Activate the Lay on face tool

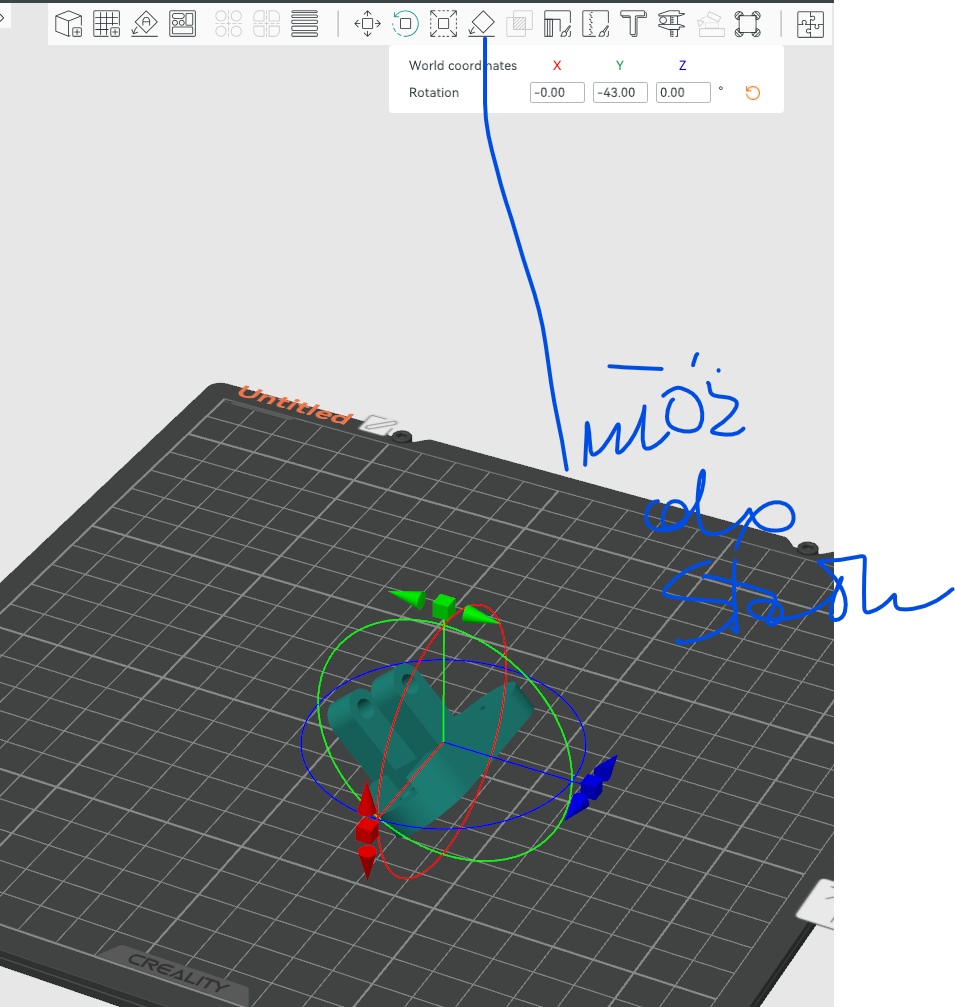[x=482, y=24]
